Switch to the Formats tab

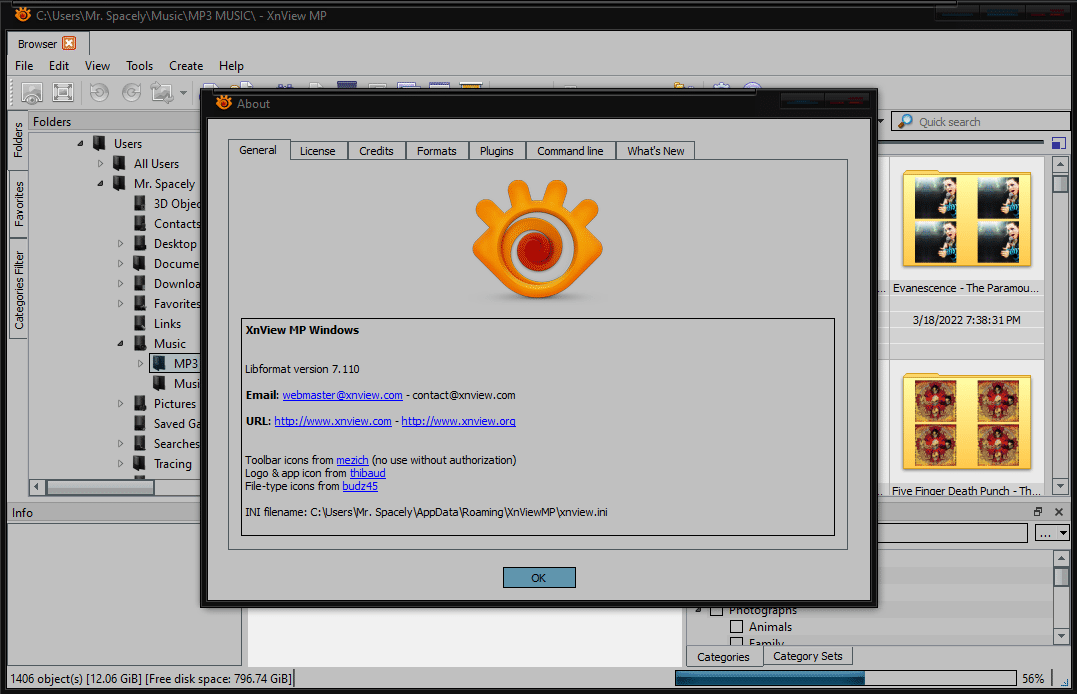point(437,151)
